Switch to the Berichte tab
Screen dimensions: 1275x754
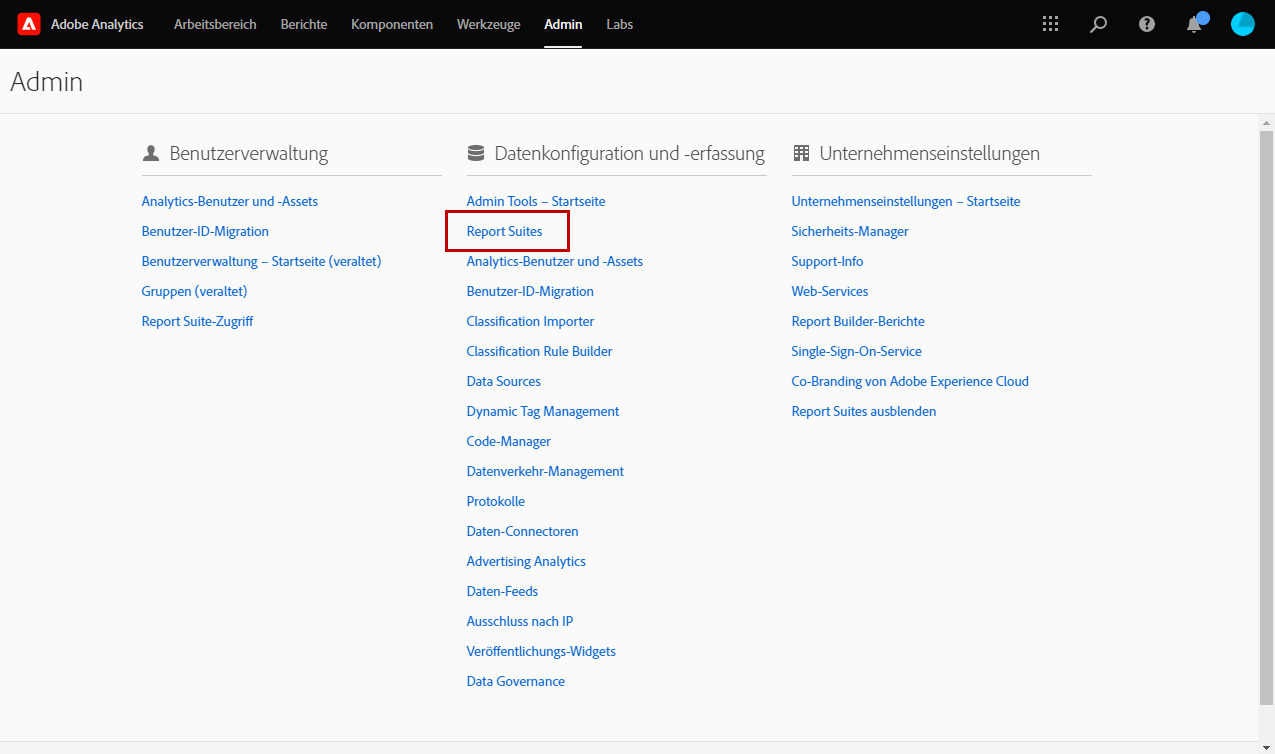point(304,24)
